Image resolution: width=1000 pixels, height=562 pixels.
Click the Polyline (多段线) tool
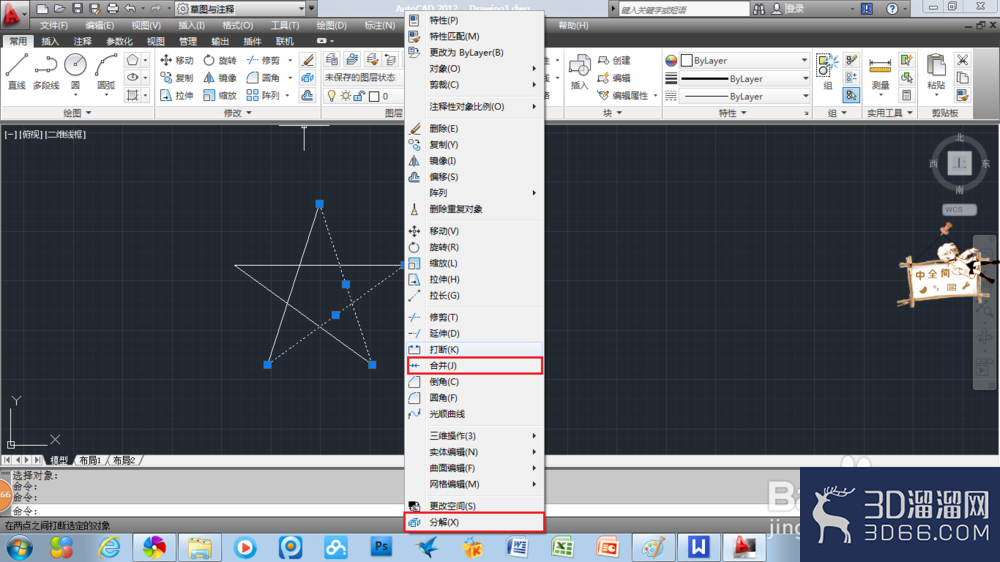[x=45, y=71]
